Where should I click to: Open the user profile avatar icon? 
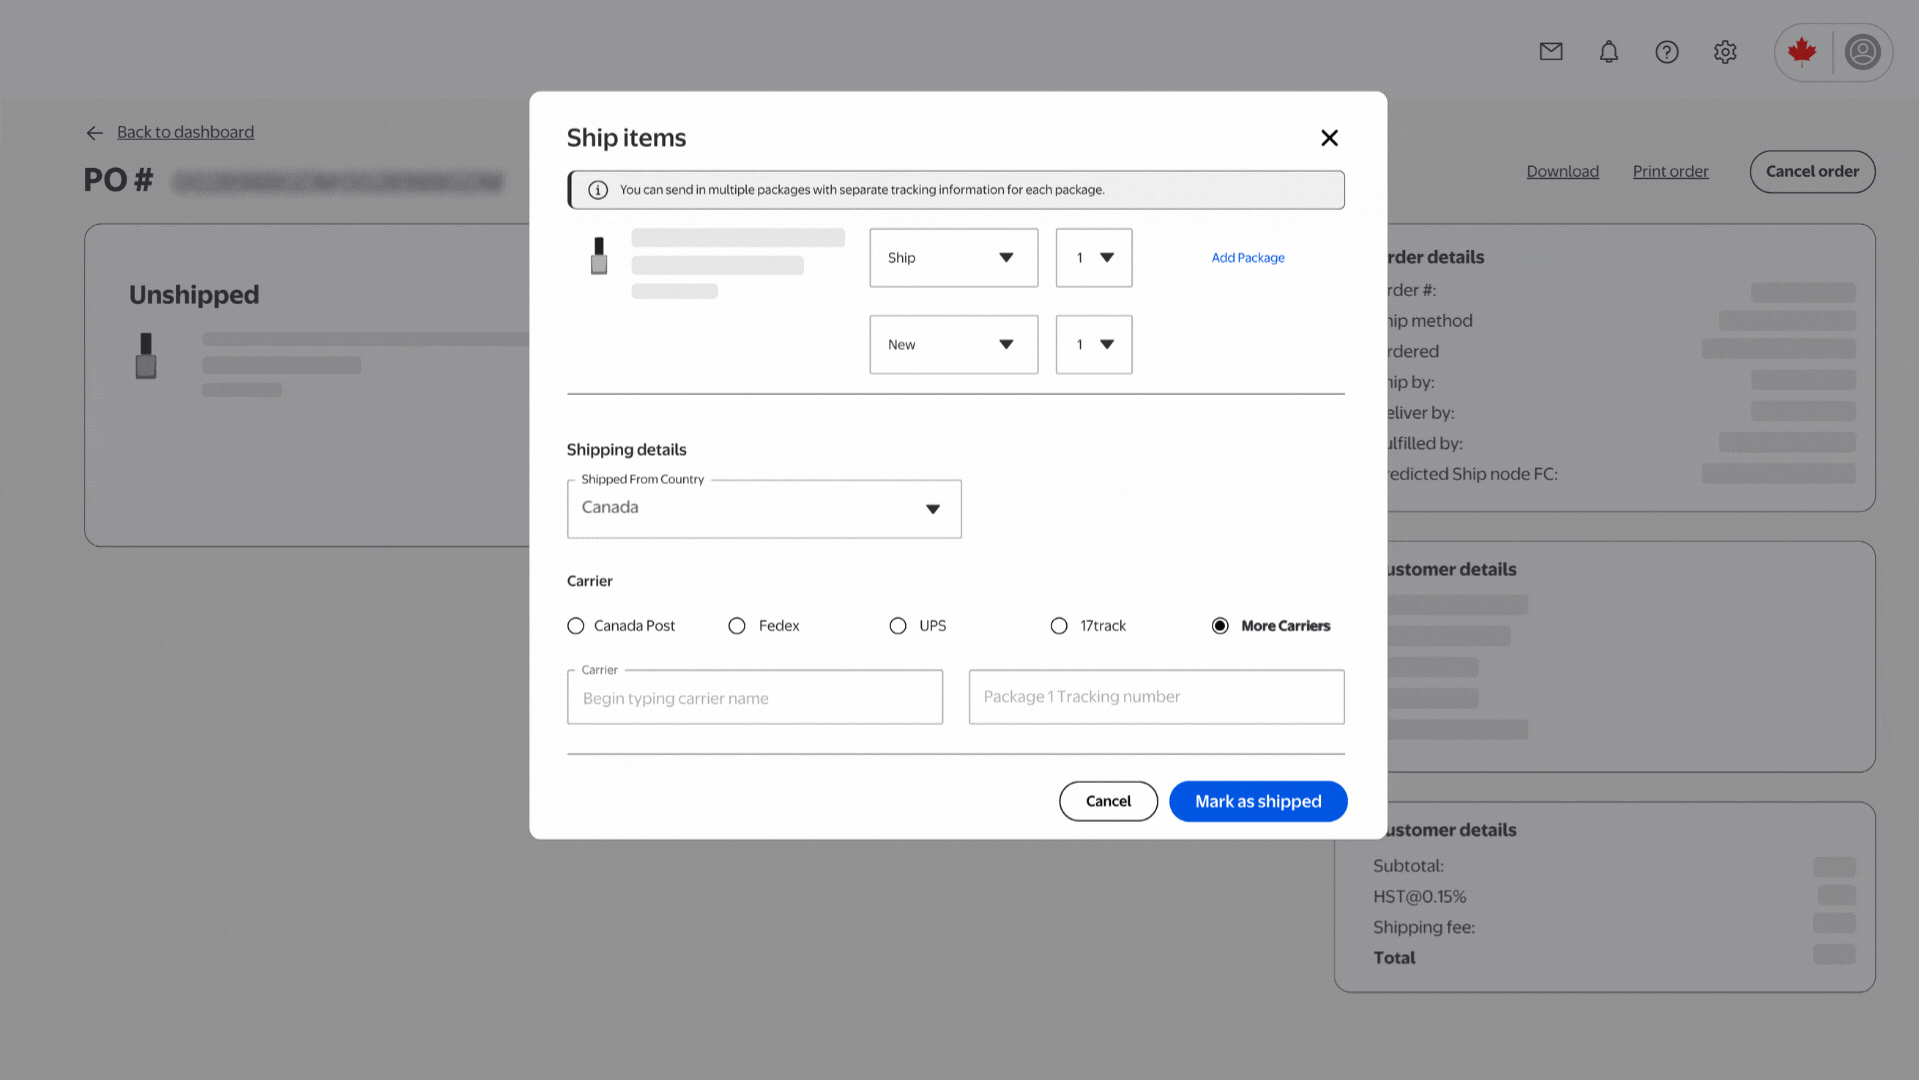click(x=1862, y=52)
